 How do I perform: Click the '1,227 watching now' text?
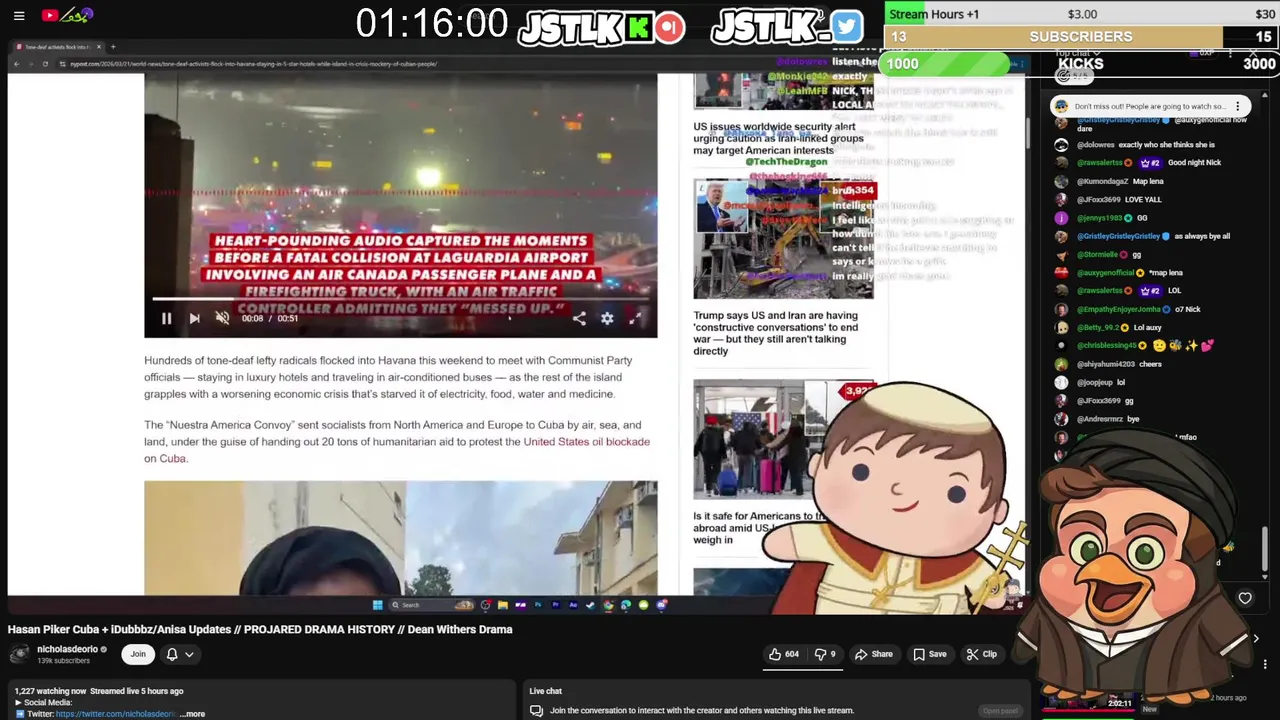[50, 691]
